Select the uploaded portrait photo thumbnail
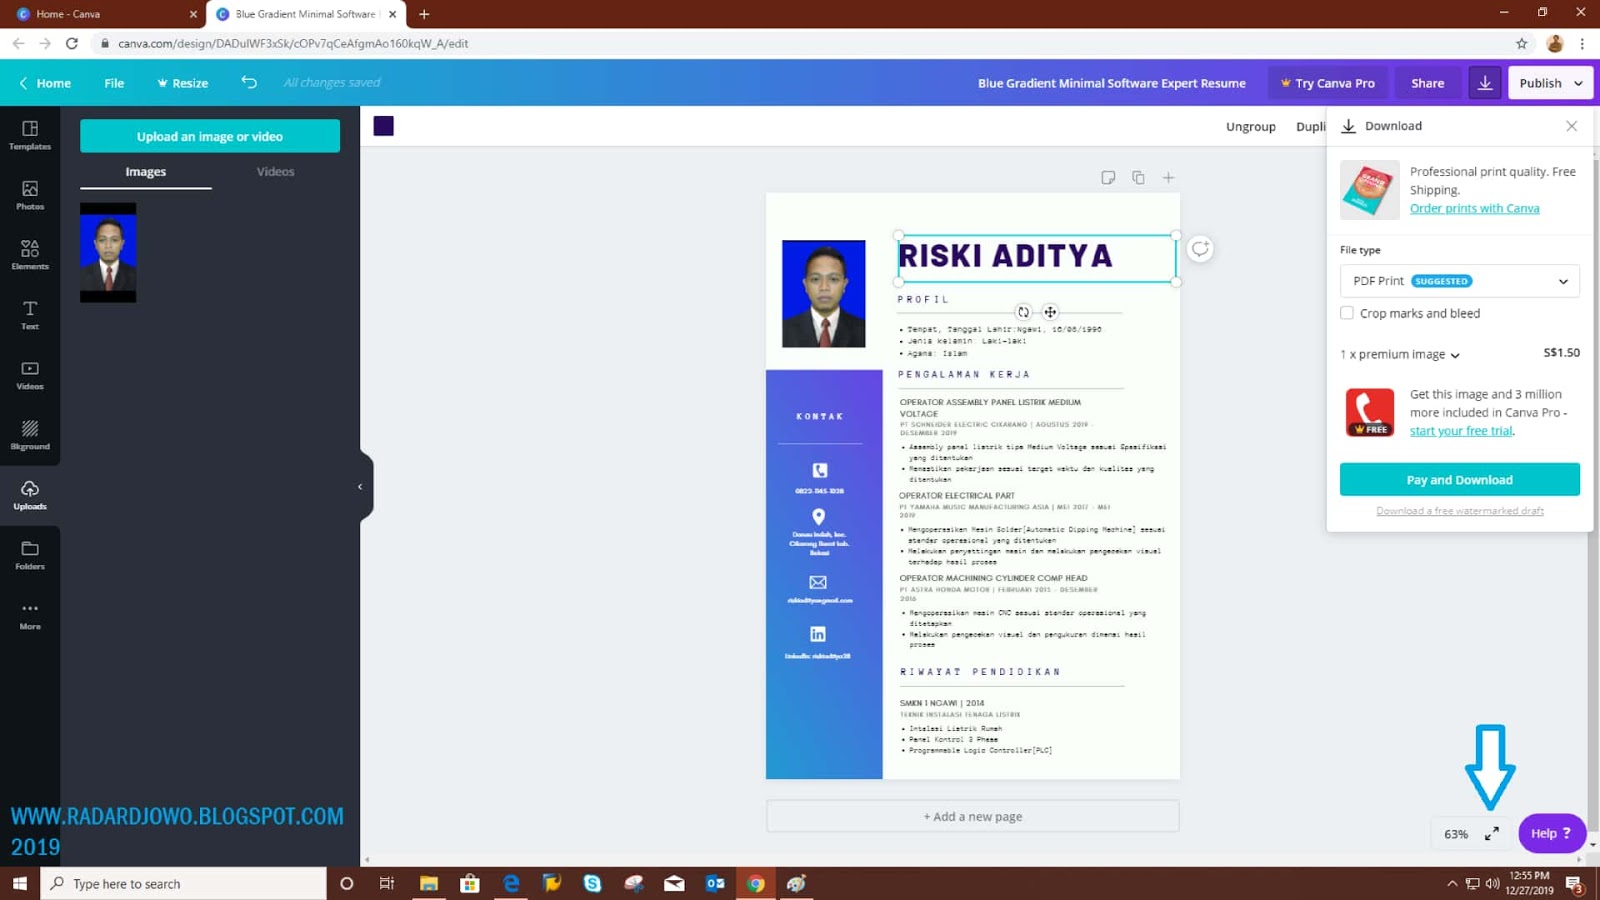1600x900 pixels. click(x=108, y=253)
